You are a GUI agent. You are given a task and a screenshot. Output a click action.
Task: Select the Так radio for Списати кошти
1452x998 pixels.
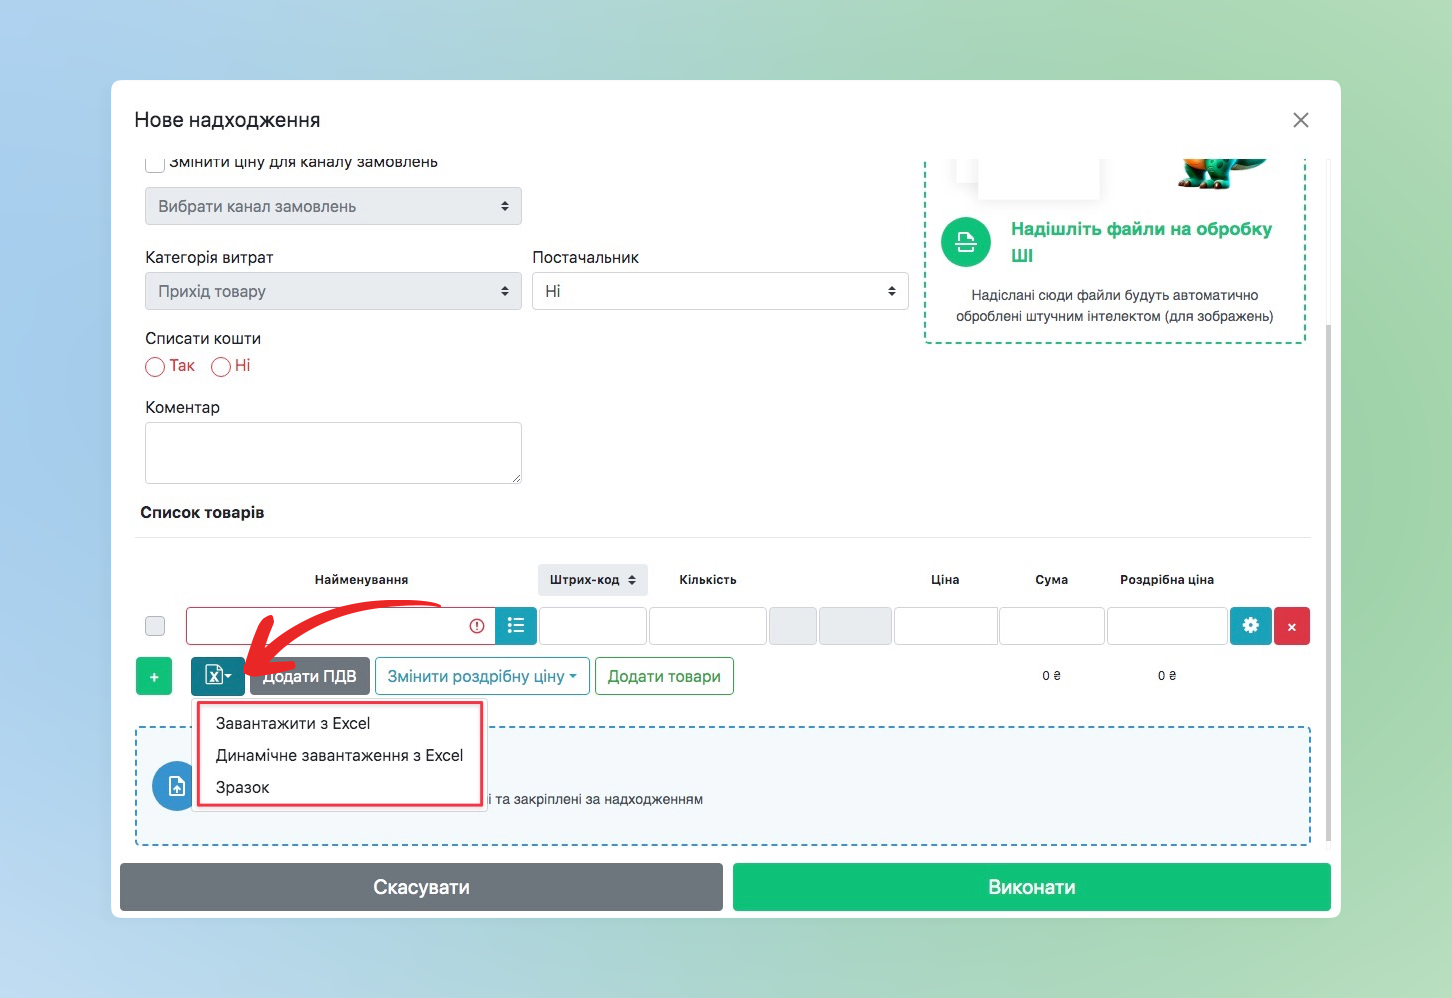tap(155, 367)
